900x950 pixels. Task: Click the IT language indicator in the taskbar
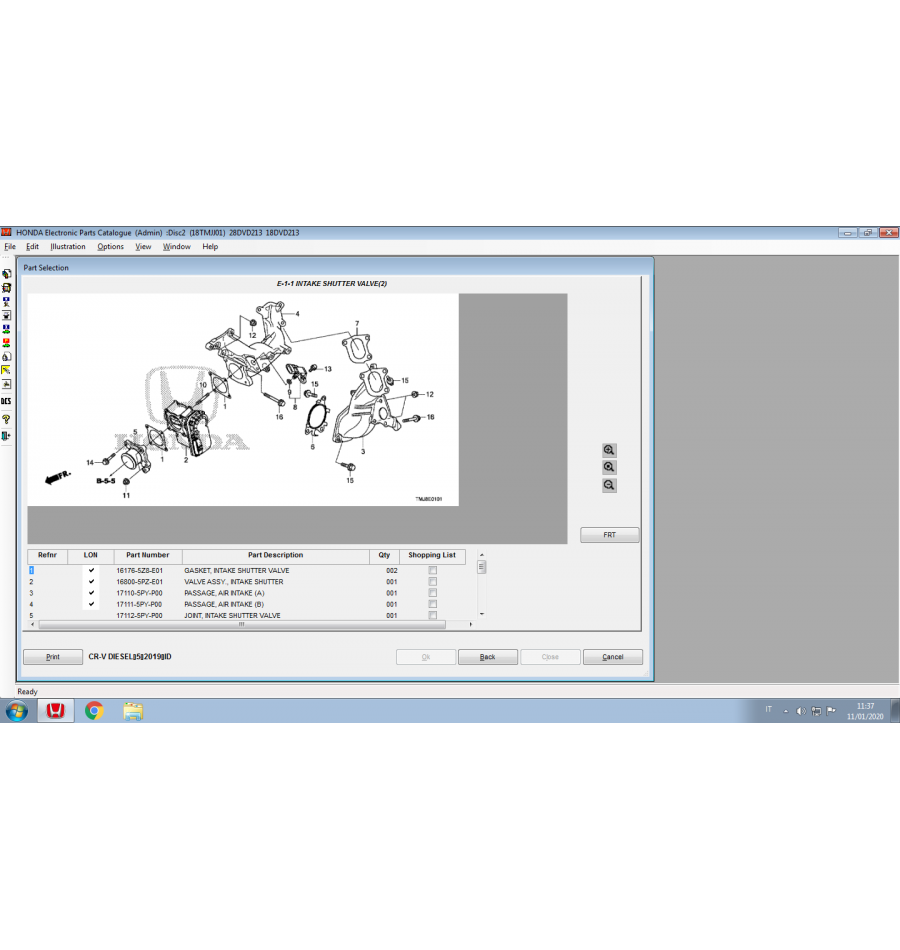(768, 709)
